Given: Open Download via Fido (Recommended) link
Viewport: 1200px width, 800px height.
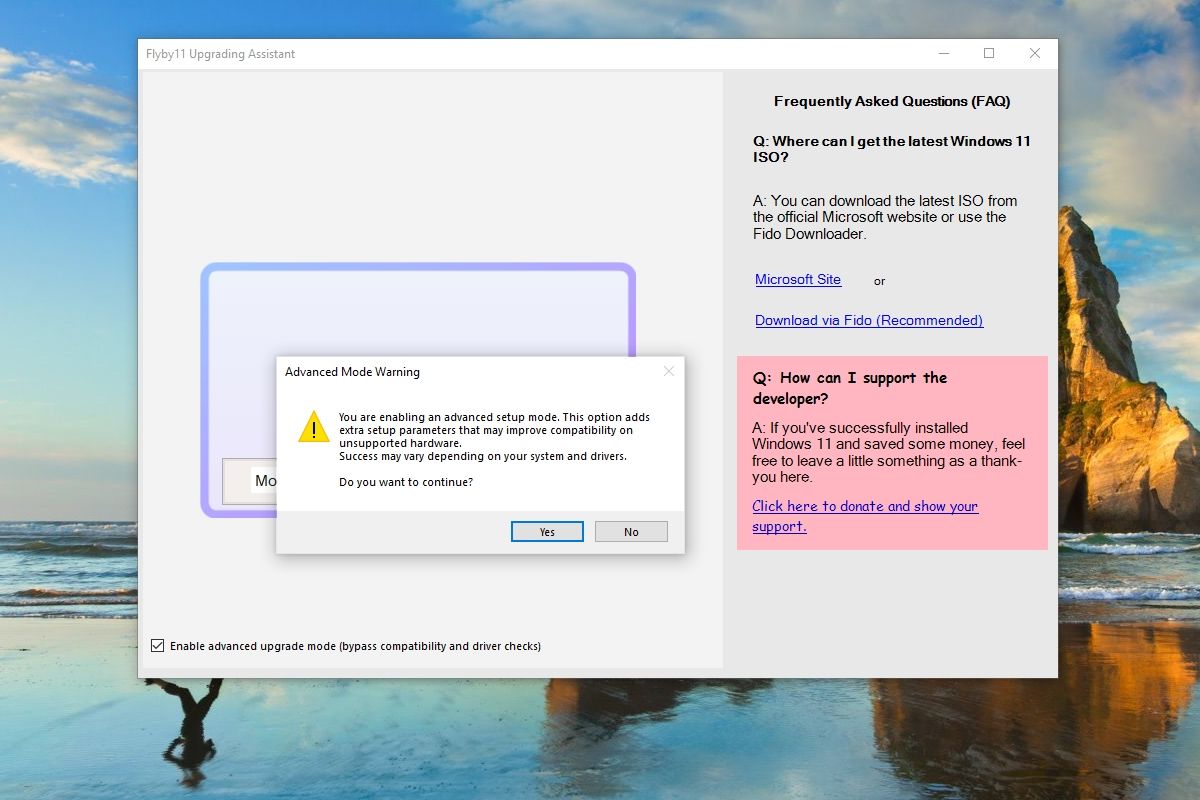Looking at the screenshot, I should pos(869,320).
